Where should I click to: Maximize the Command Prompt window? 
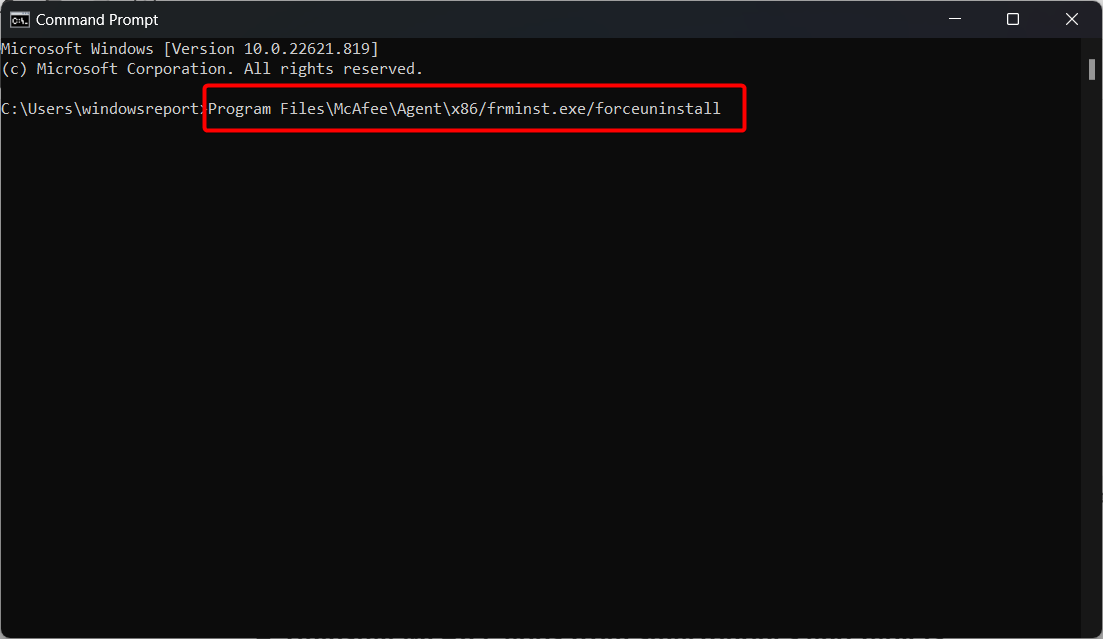pyautogui.click(x=1013, y=19)
